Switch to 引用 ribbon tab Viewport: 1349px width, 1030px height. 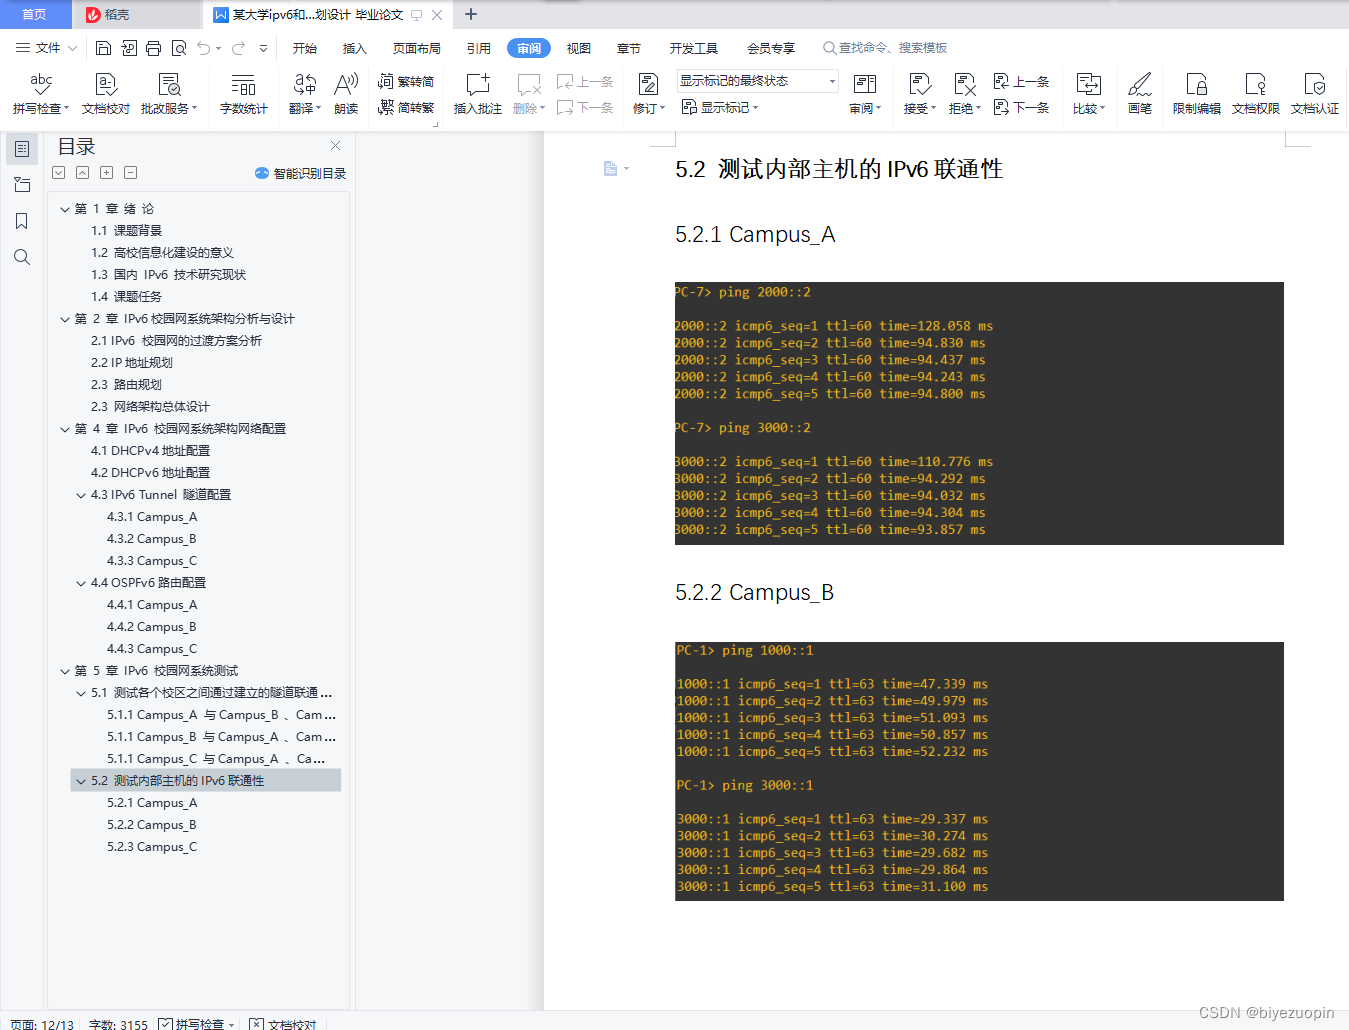click(479, 48)
